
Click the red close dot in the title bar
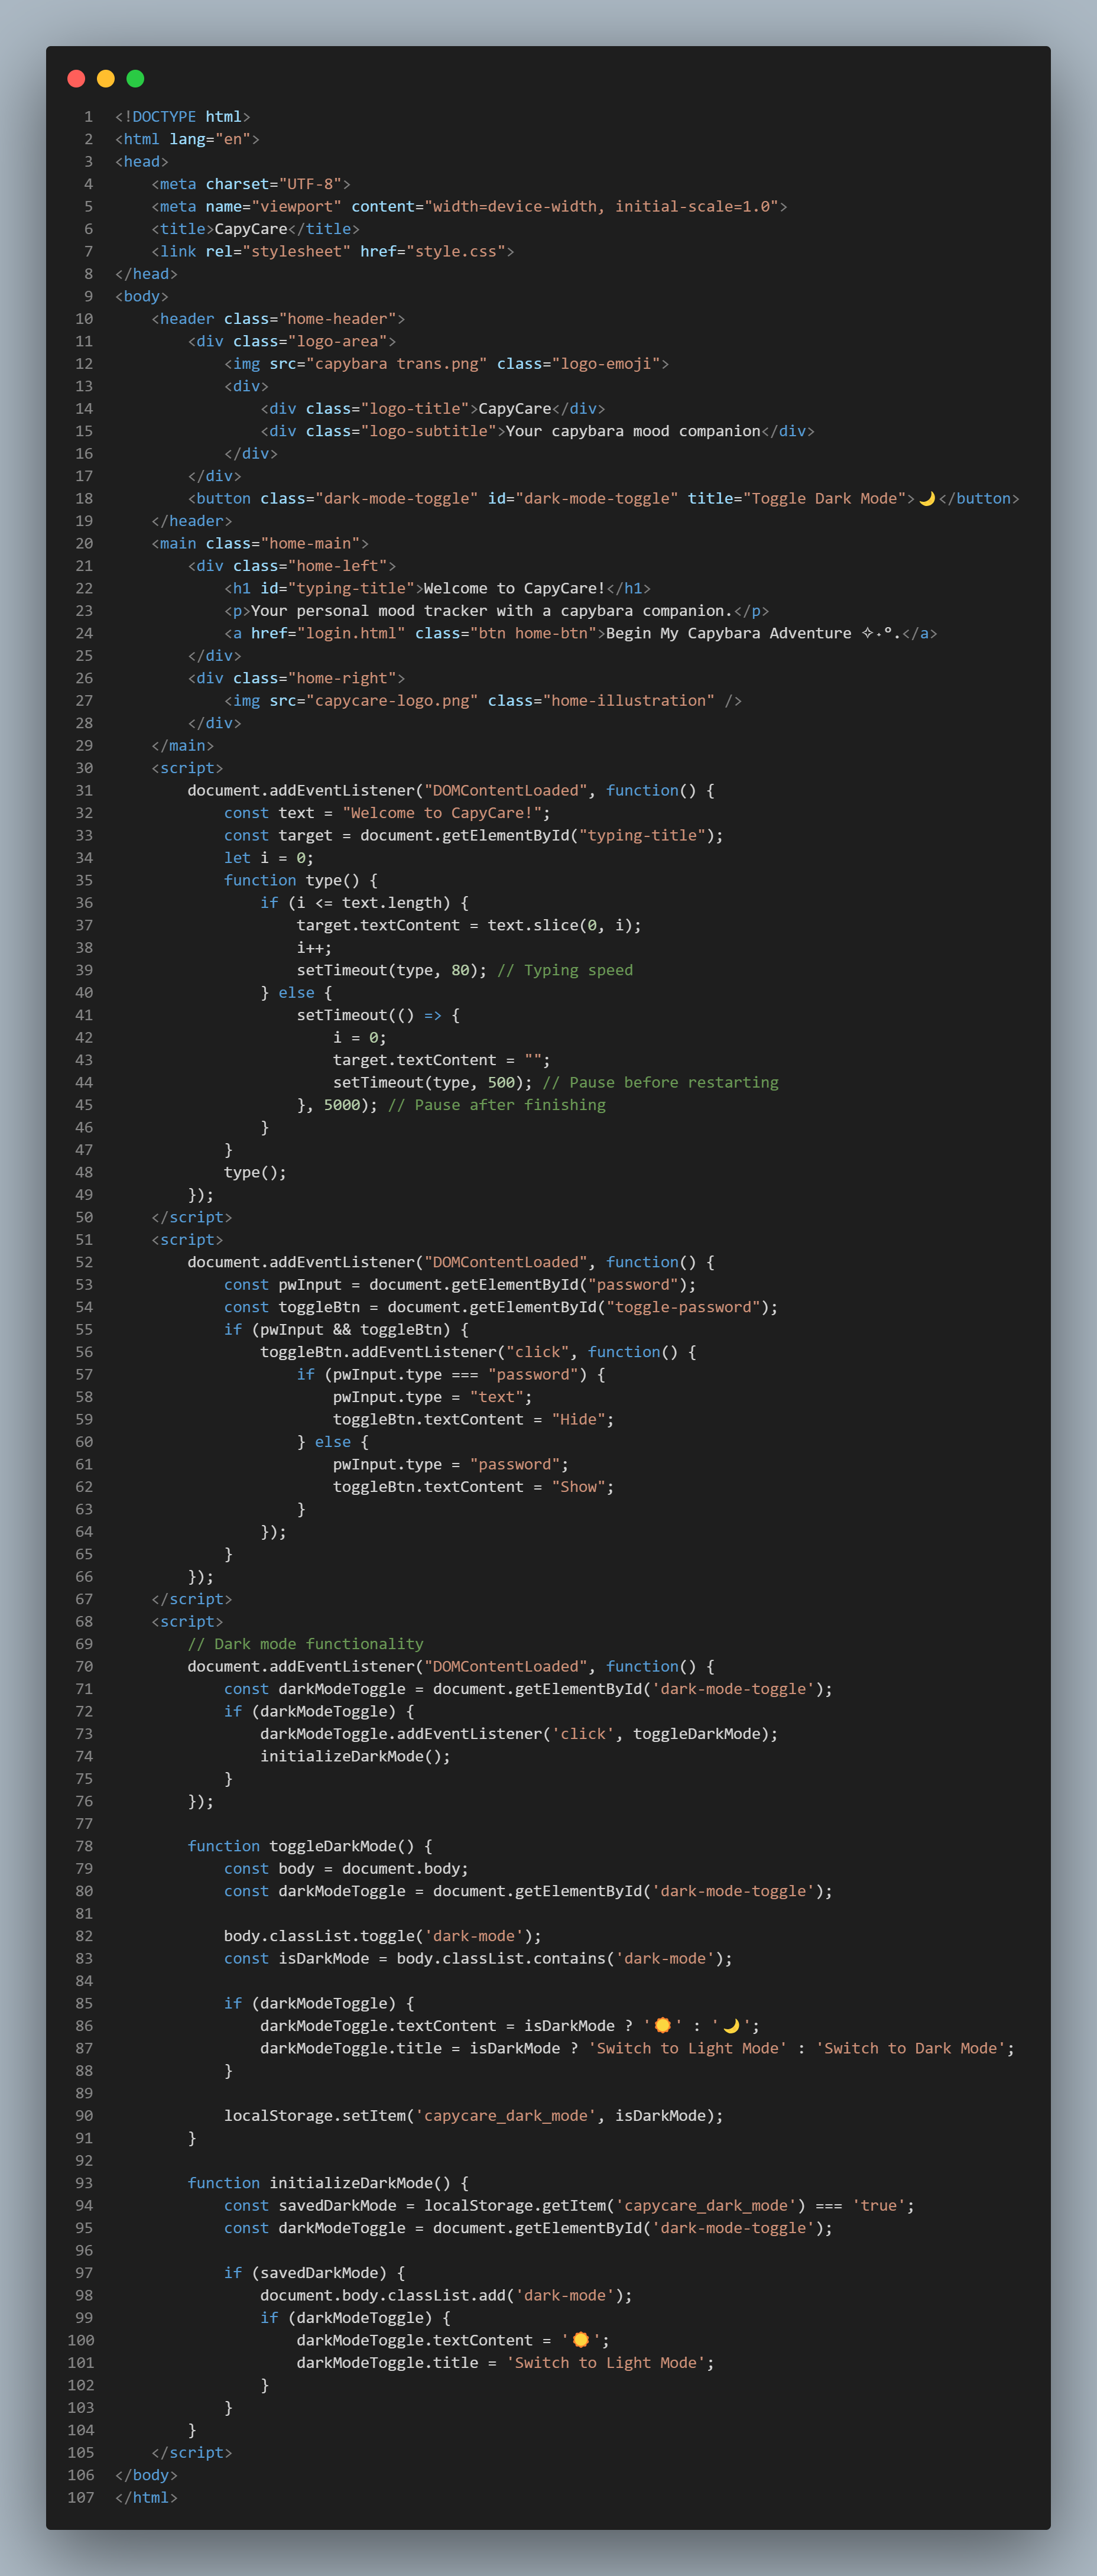click(76, 79)
